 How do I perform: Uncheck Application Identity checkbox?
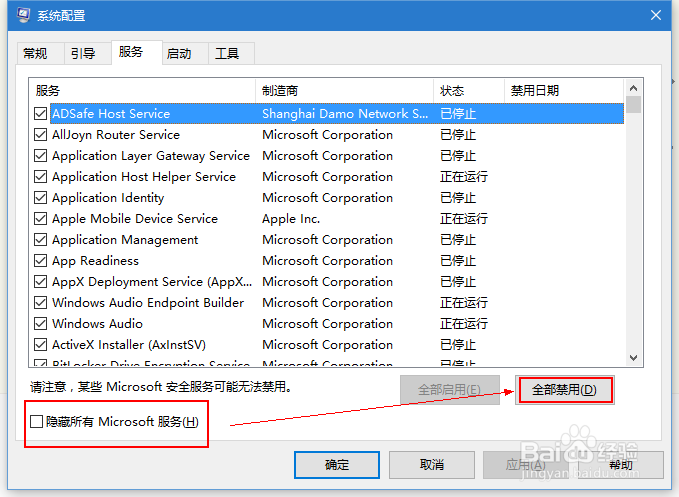40,198
